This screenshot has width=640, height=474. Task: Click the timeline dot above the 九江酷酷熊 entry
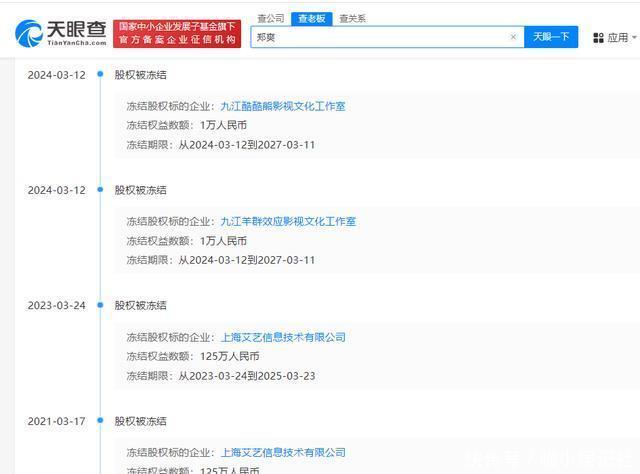click(x=100, y=74)
